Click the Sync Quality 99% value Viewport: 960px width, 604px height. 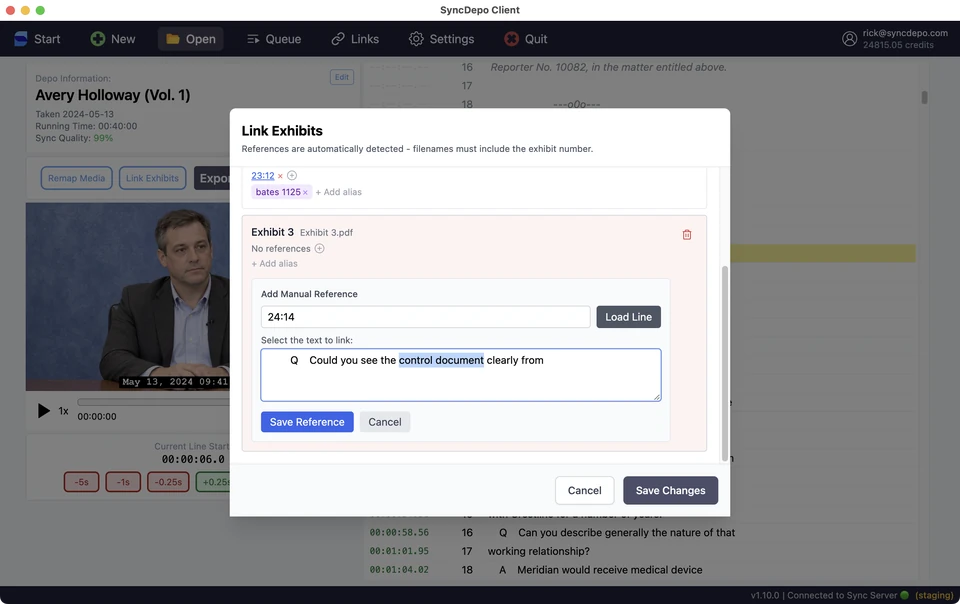103,138
